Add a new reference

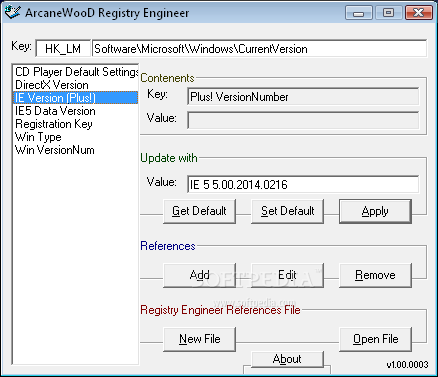(x=199, y=275)
